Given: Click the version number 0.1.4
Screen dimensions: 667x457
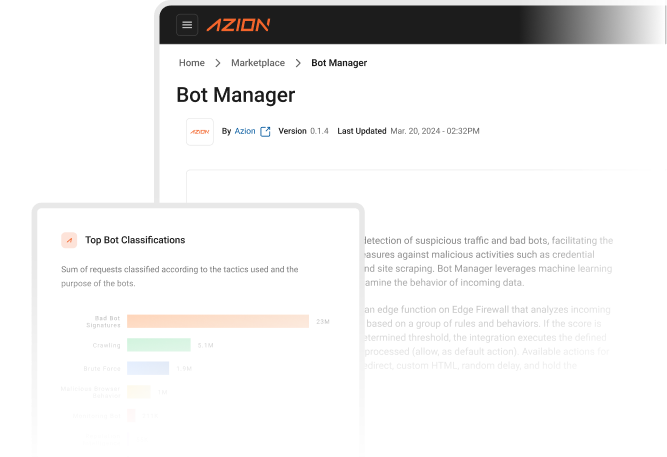Looking at the screenshot, I should click(x=319, y=131).
